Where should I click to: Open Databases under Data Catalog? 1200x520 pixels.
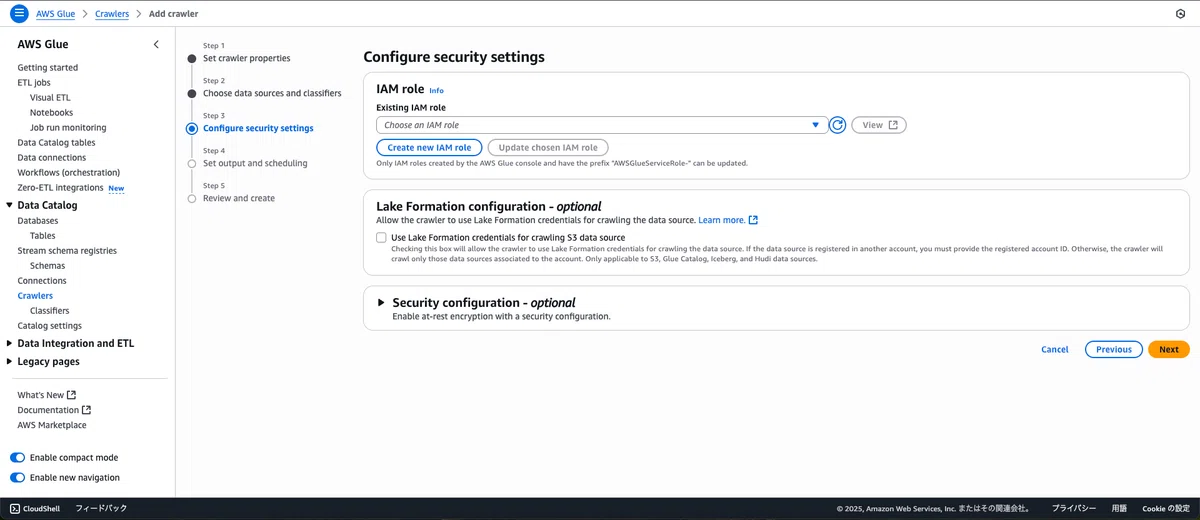tap(38, 221)
